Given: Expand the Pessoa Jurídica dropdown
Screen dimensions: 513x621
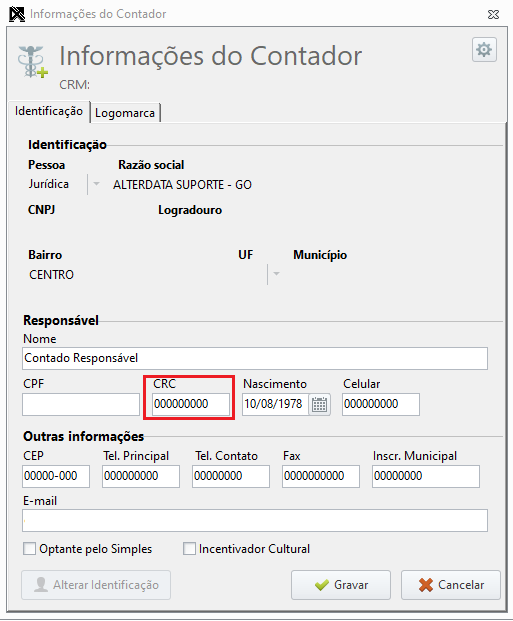Looking at the screenshot, I should click(96, 184).
